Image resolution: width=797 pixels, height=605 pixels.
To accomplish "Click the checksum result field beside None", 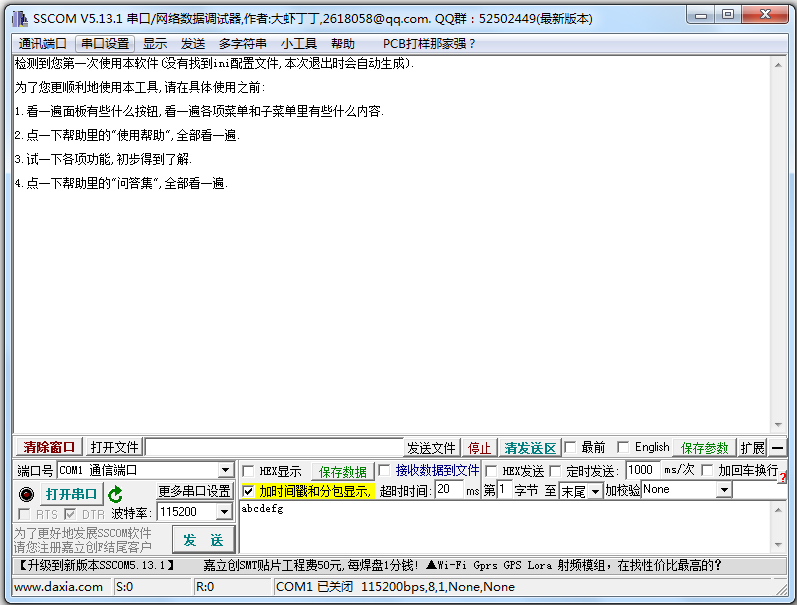I will pos(760,490).
